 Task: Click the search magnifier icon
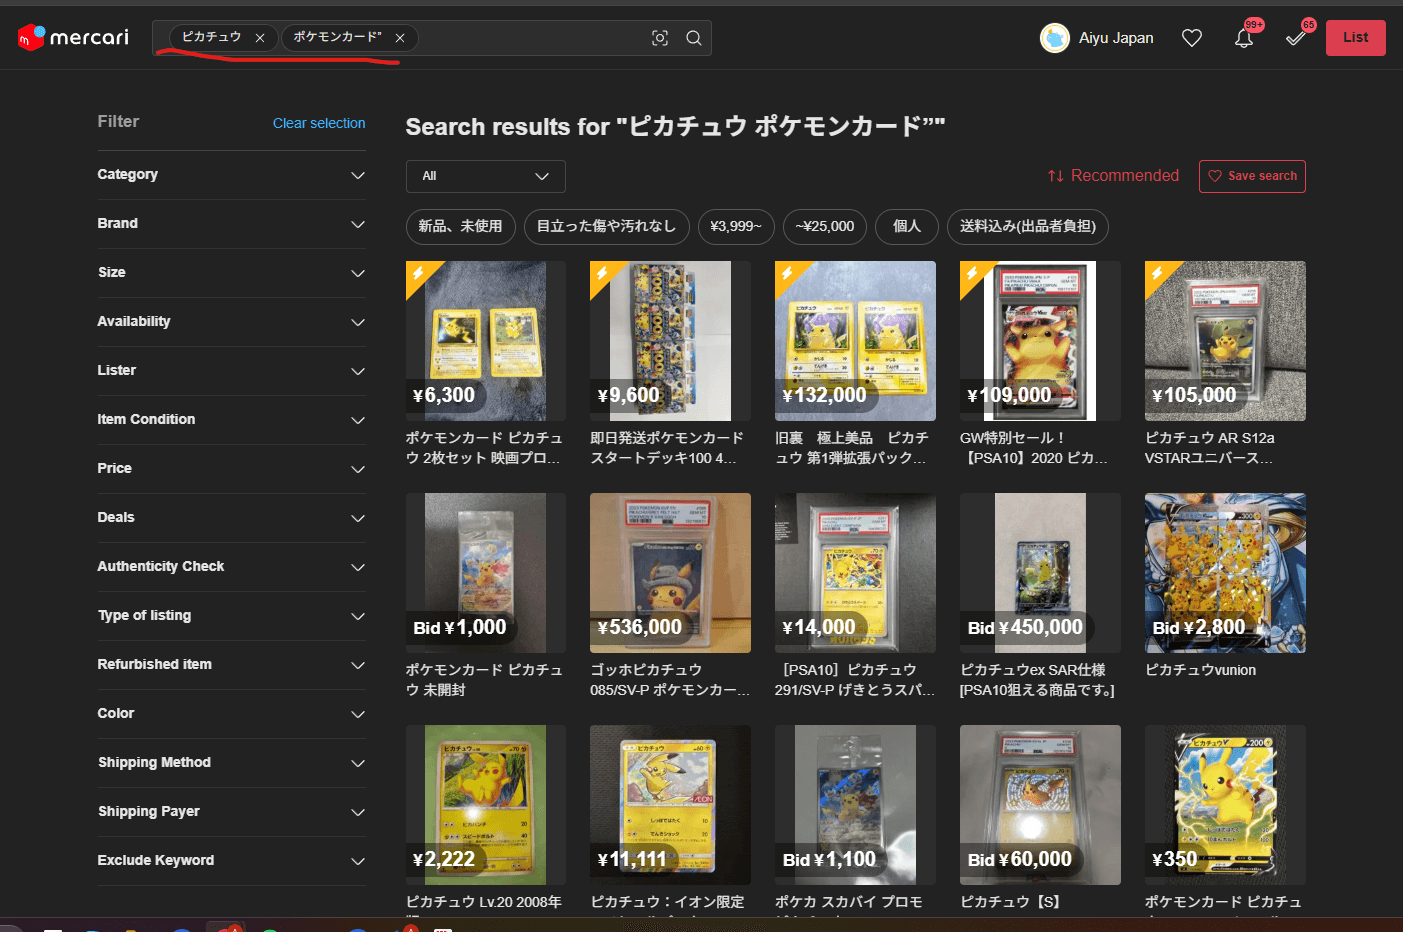click(x=693, y=38)
